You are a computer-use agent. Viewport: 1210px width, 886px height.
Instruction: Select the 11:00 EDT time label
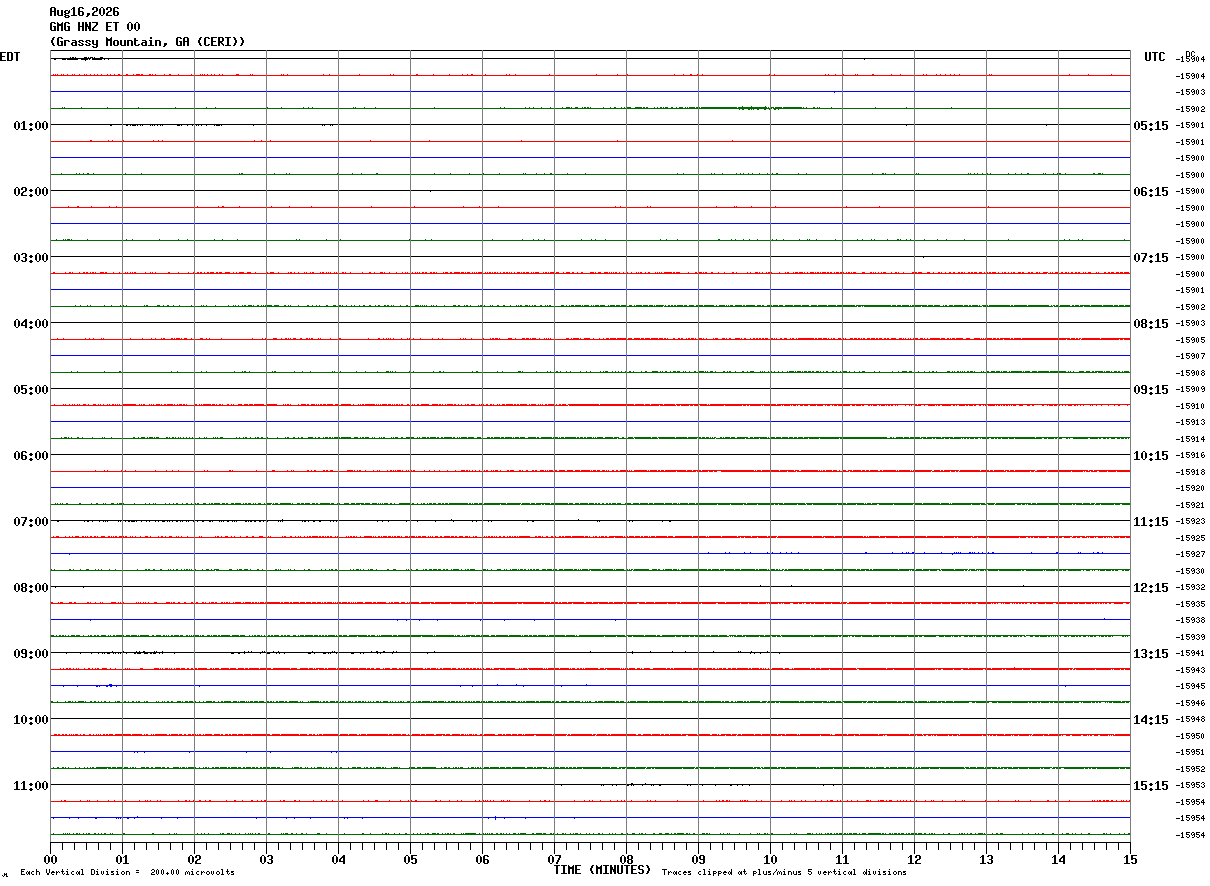(x=31, y=786)
